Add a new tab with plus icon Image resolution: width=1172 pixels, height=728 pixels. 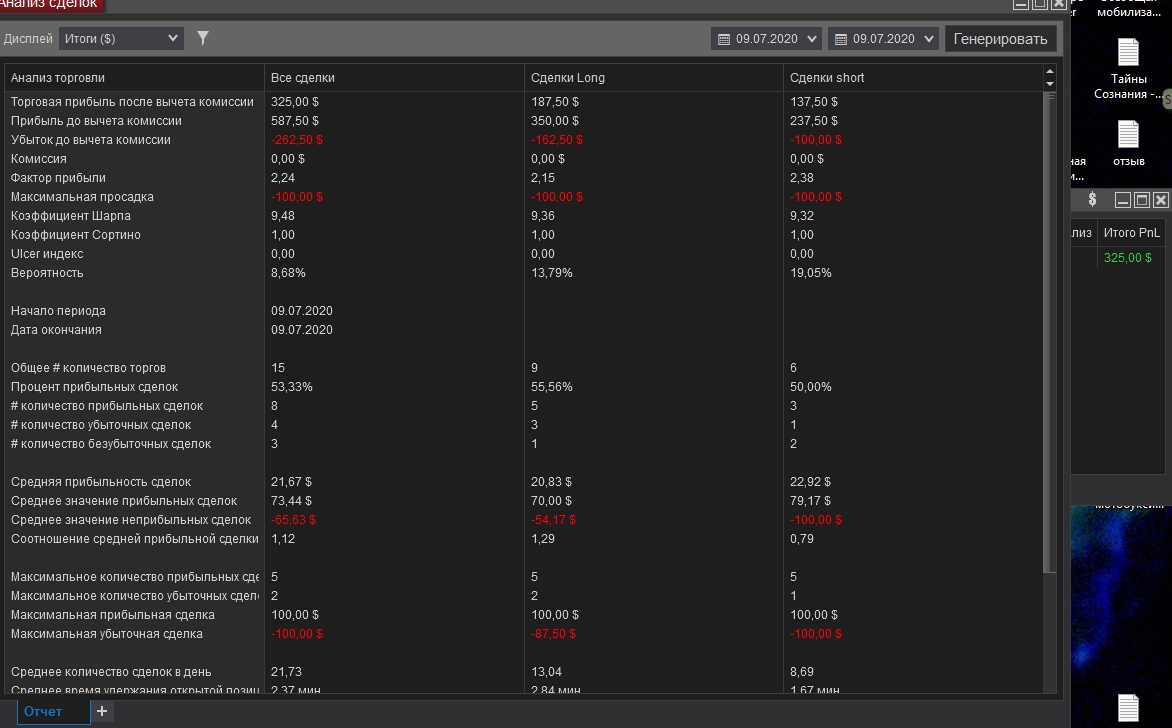[x=102, y=712]
